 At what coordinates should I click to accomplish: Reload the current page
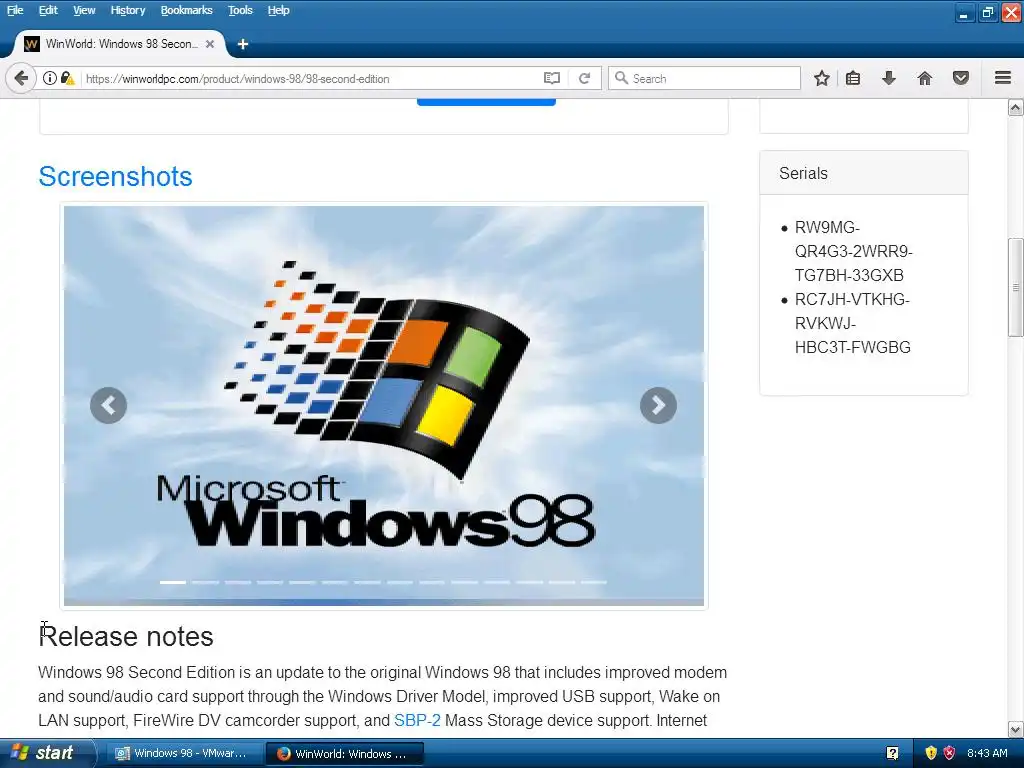point(584,78)
